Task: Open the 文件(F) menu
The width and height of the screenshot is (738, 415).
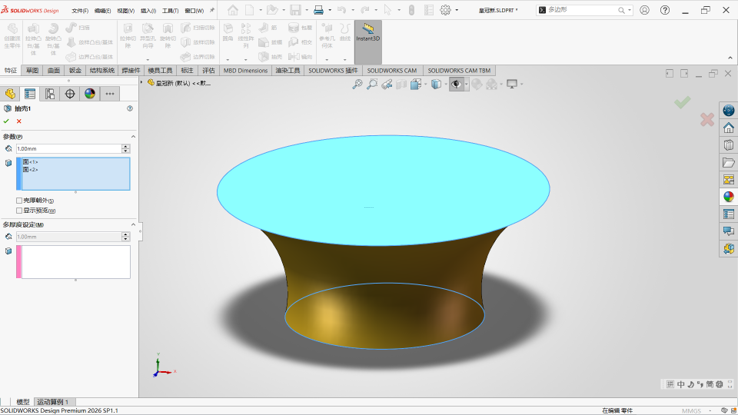Action: point(80,10)
